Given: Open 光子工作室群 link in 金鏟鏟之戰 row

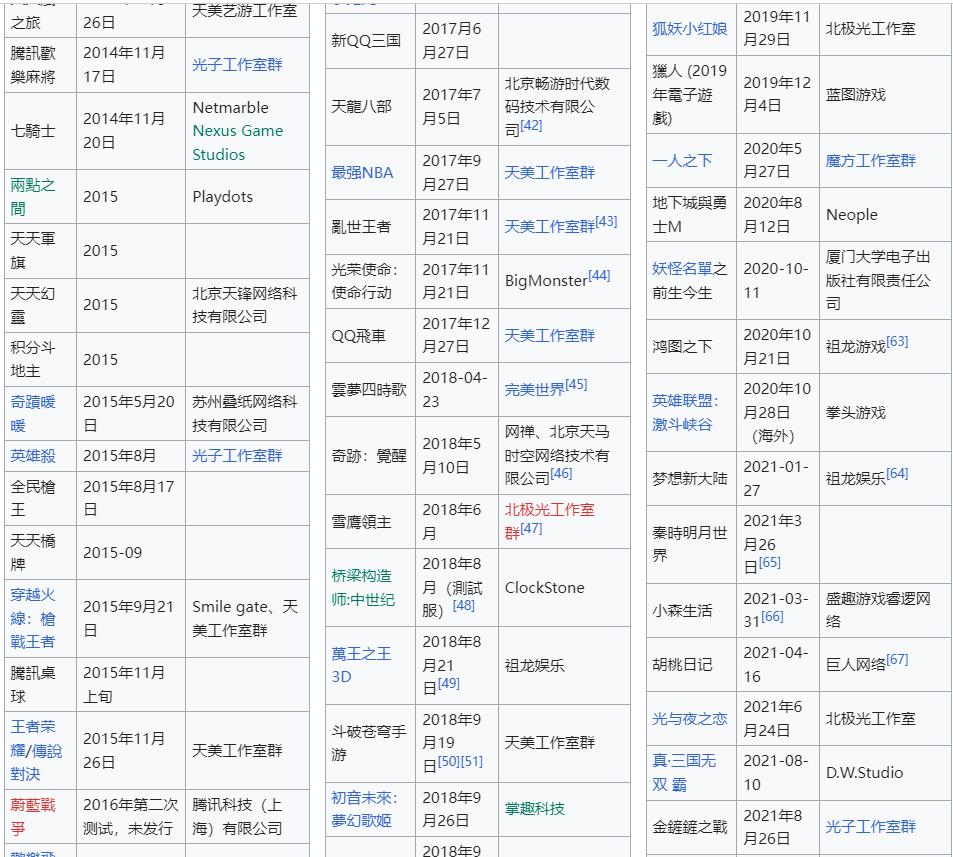Looking at the screenshot, I should point(870,827).
